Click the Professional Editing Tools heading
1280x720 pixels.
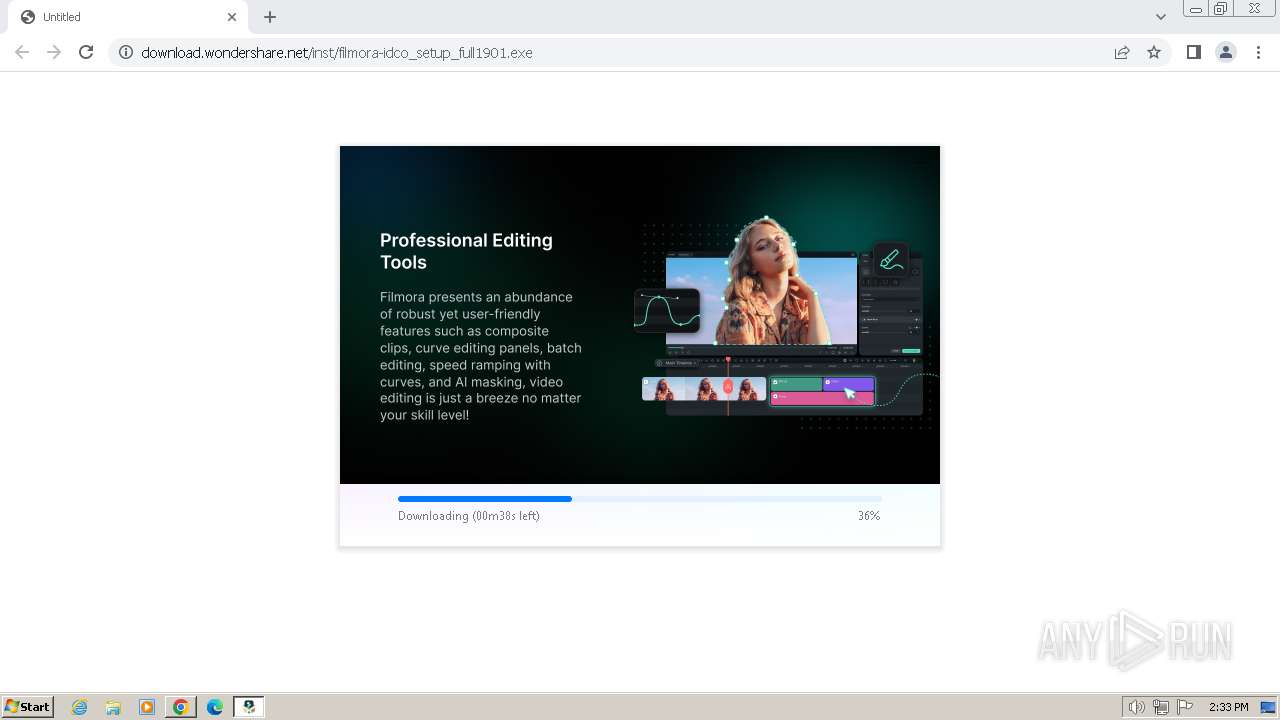[x=466, y=251]
